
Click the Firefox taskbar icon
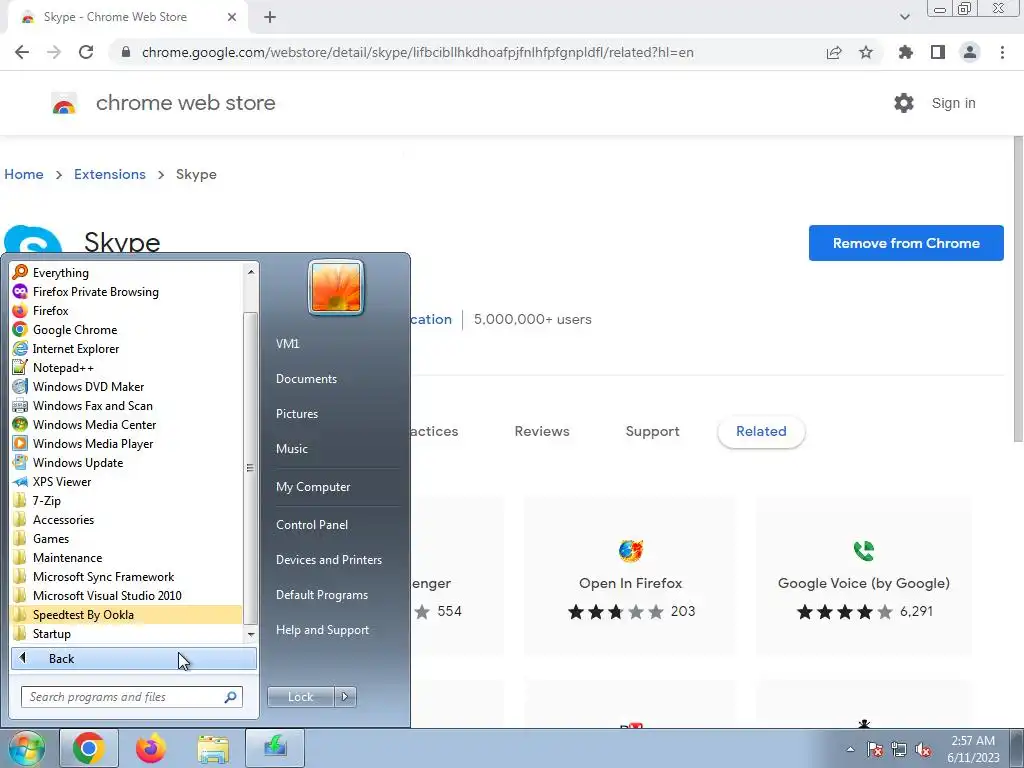tap(151, 748)
